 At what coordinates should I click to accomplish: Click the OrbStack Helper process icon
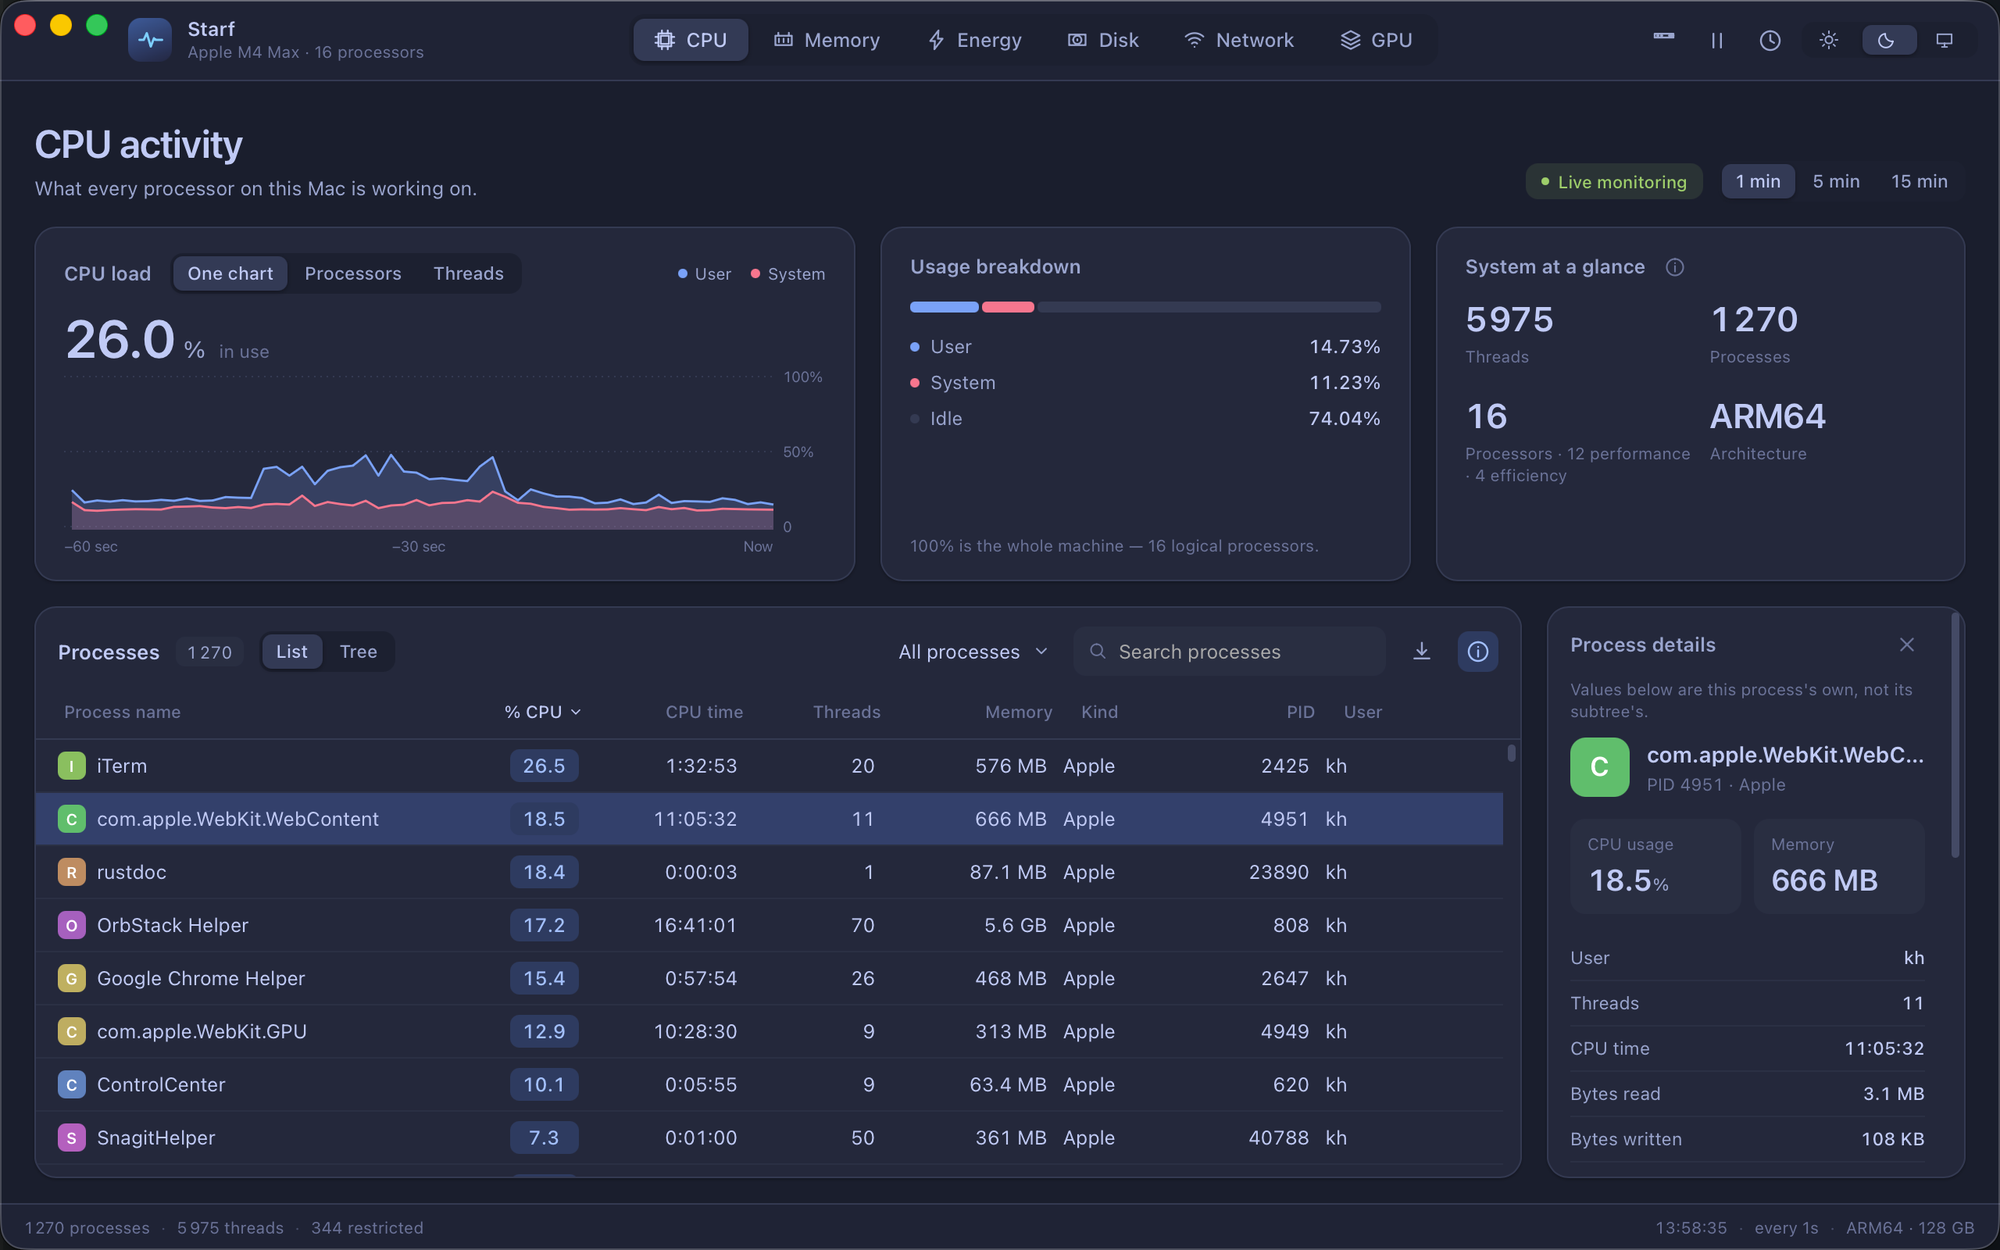click(x=71, y=925)
